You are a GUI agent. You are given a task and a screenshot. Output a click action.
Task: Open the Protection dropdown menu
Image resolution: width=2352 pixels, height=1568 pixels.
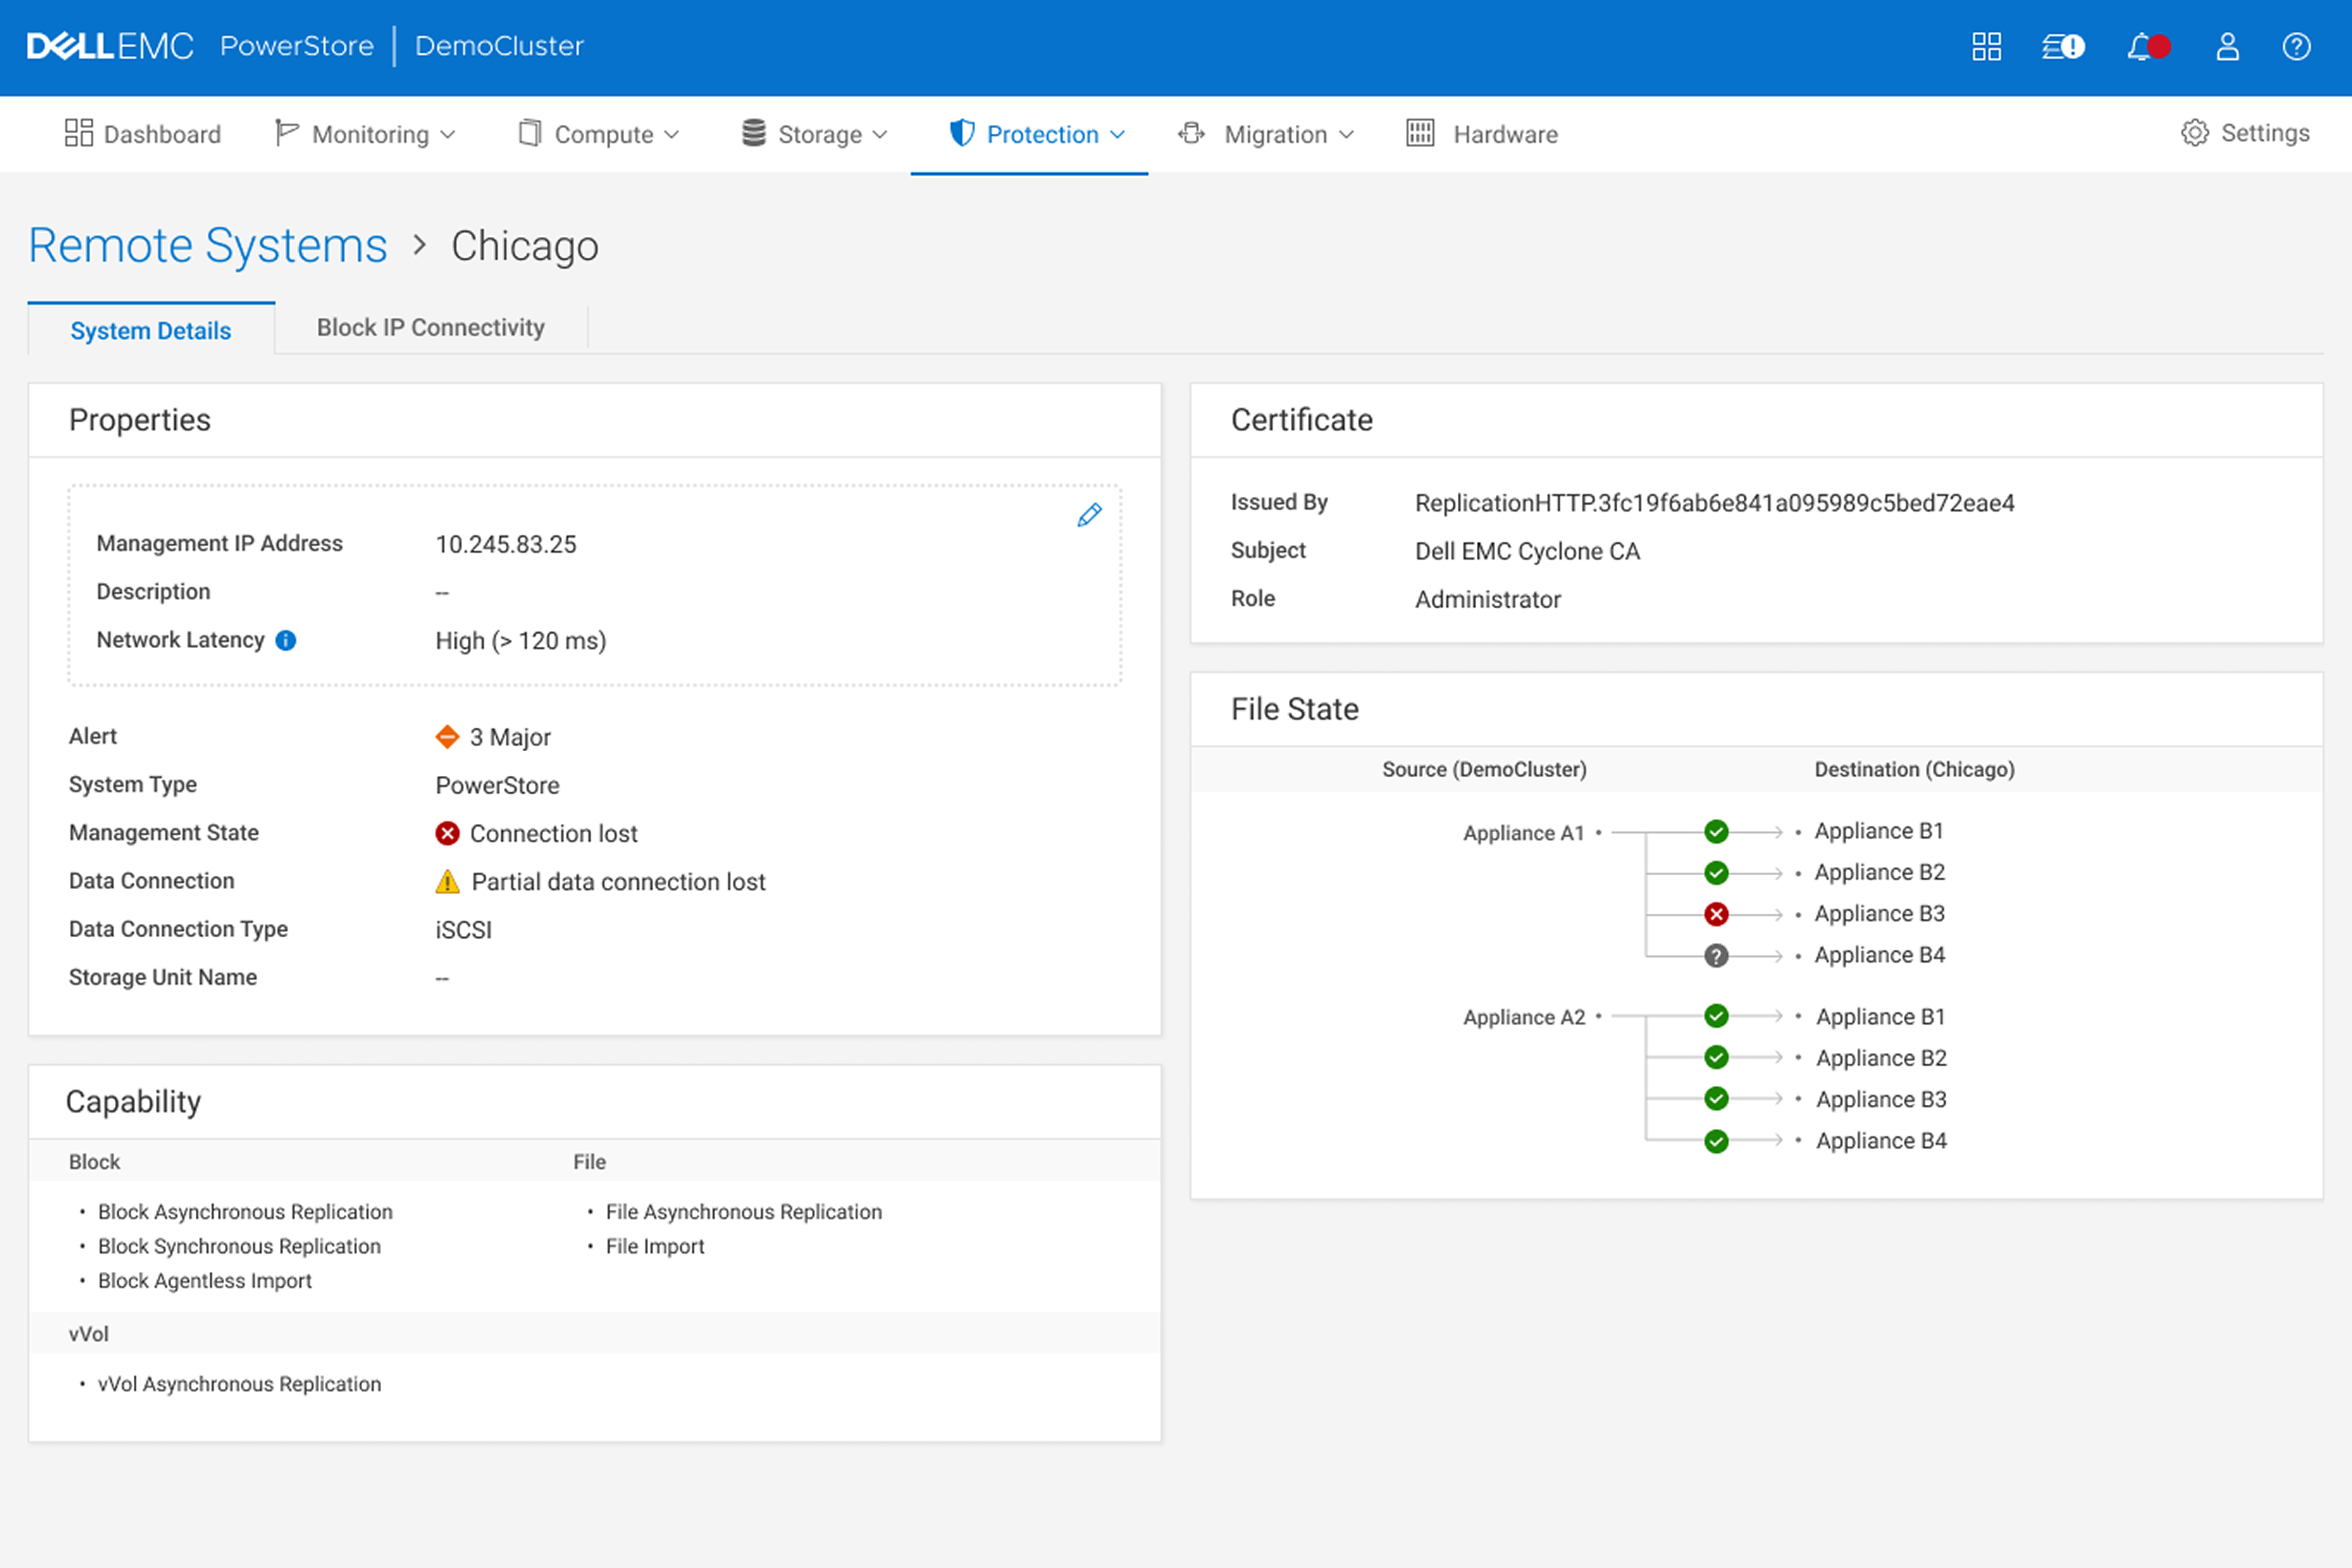[x=1038, y=134]
